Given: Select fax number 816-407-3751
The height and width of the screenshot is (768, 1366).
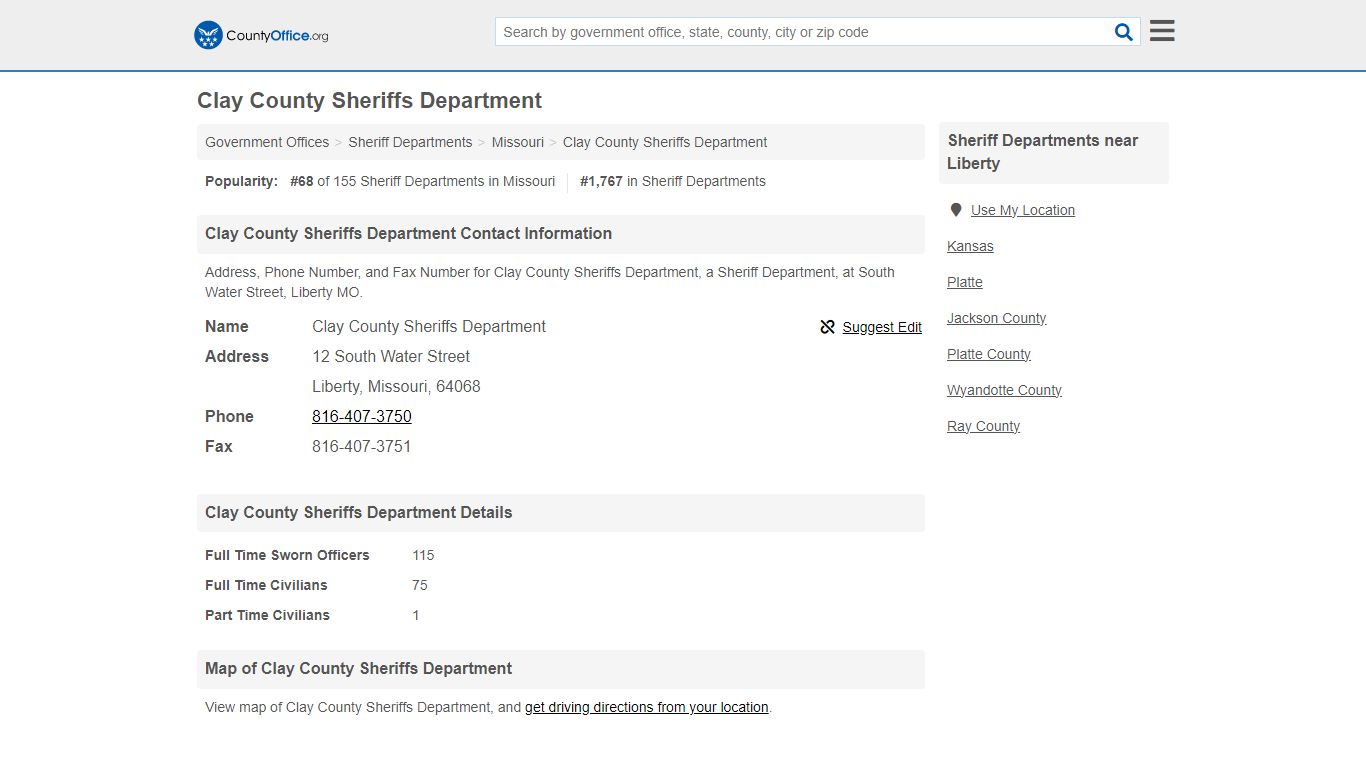Looking at the screenshot, I should (x=362, y=446).
